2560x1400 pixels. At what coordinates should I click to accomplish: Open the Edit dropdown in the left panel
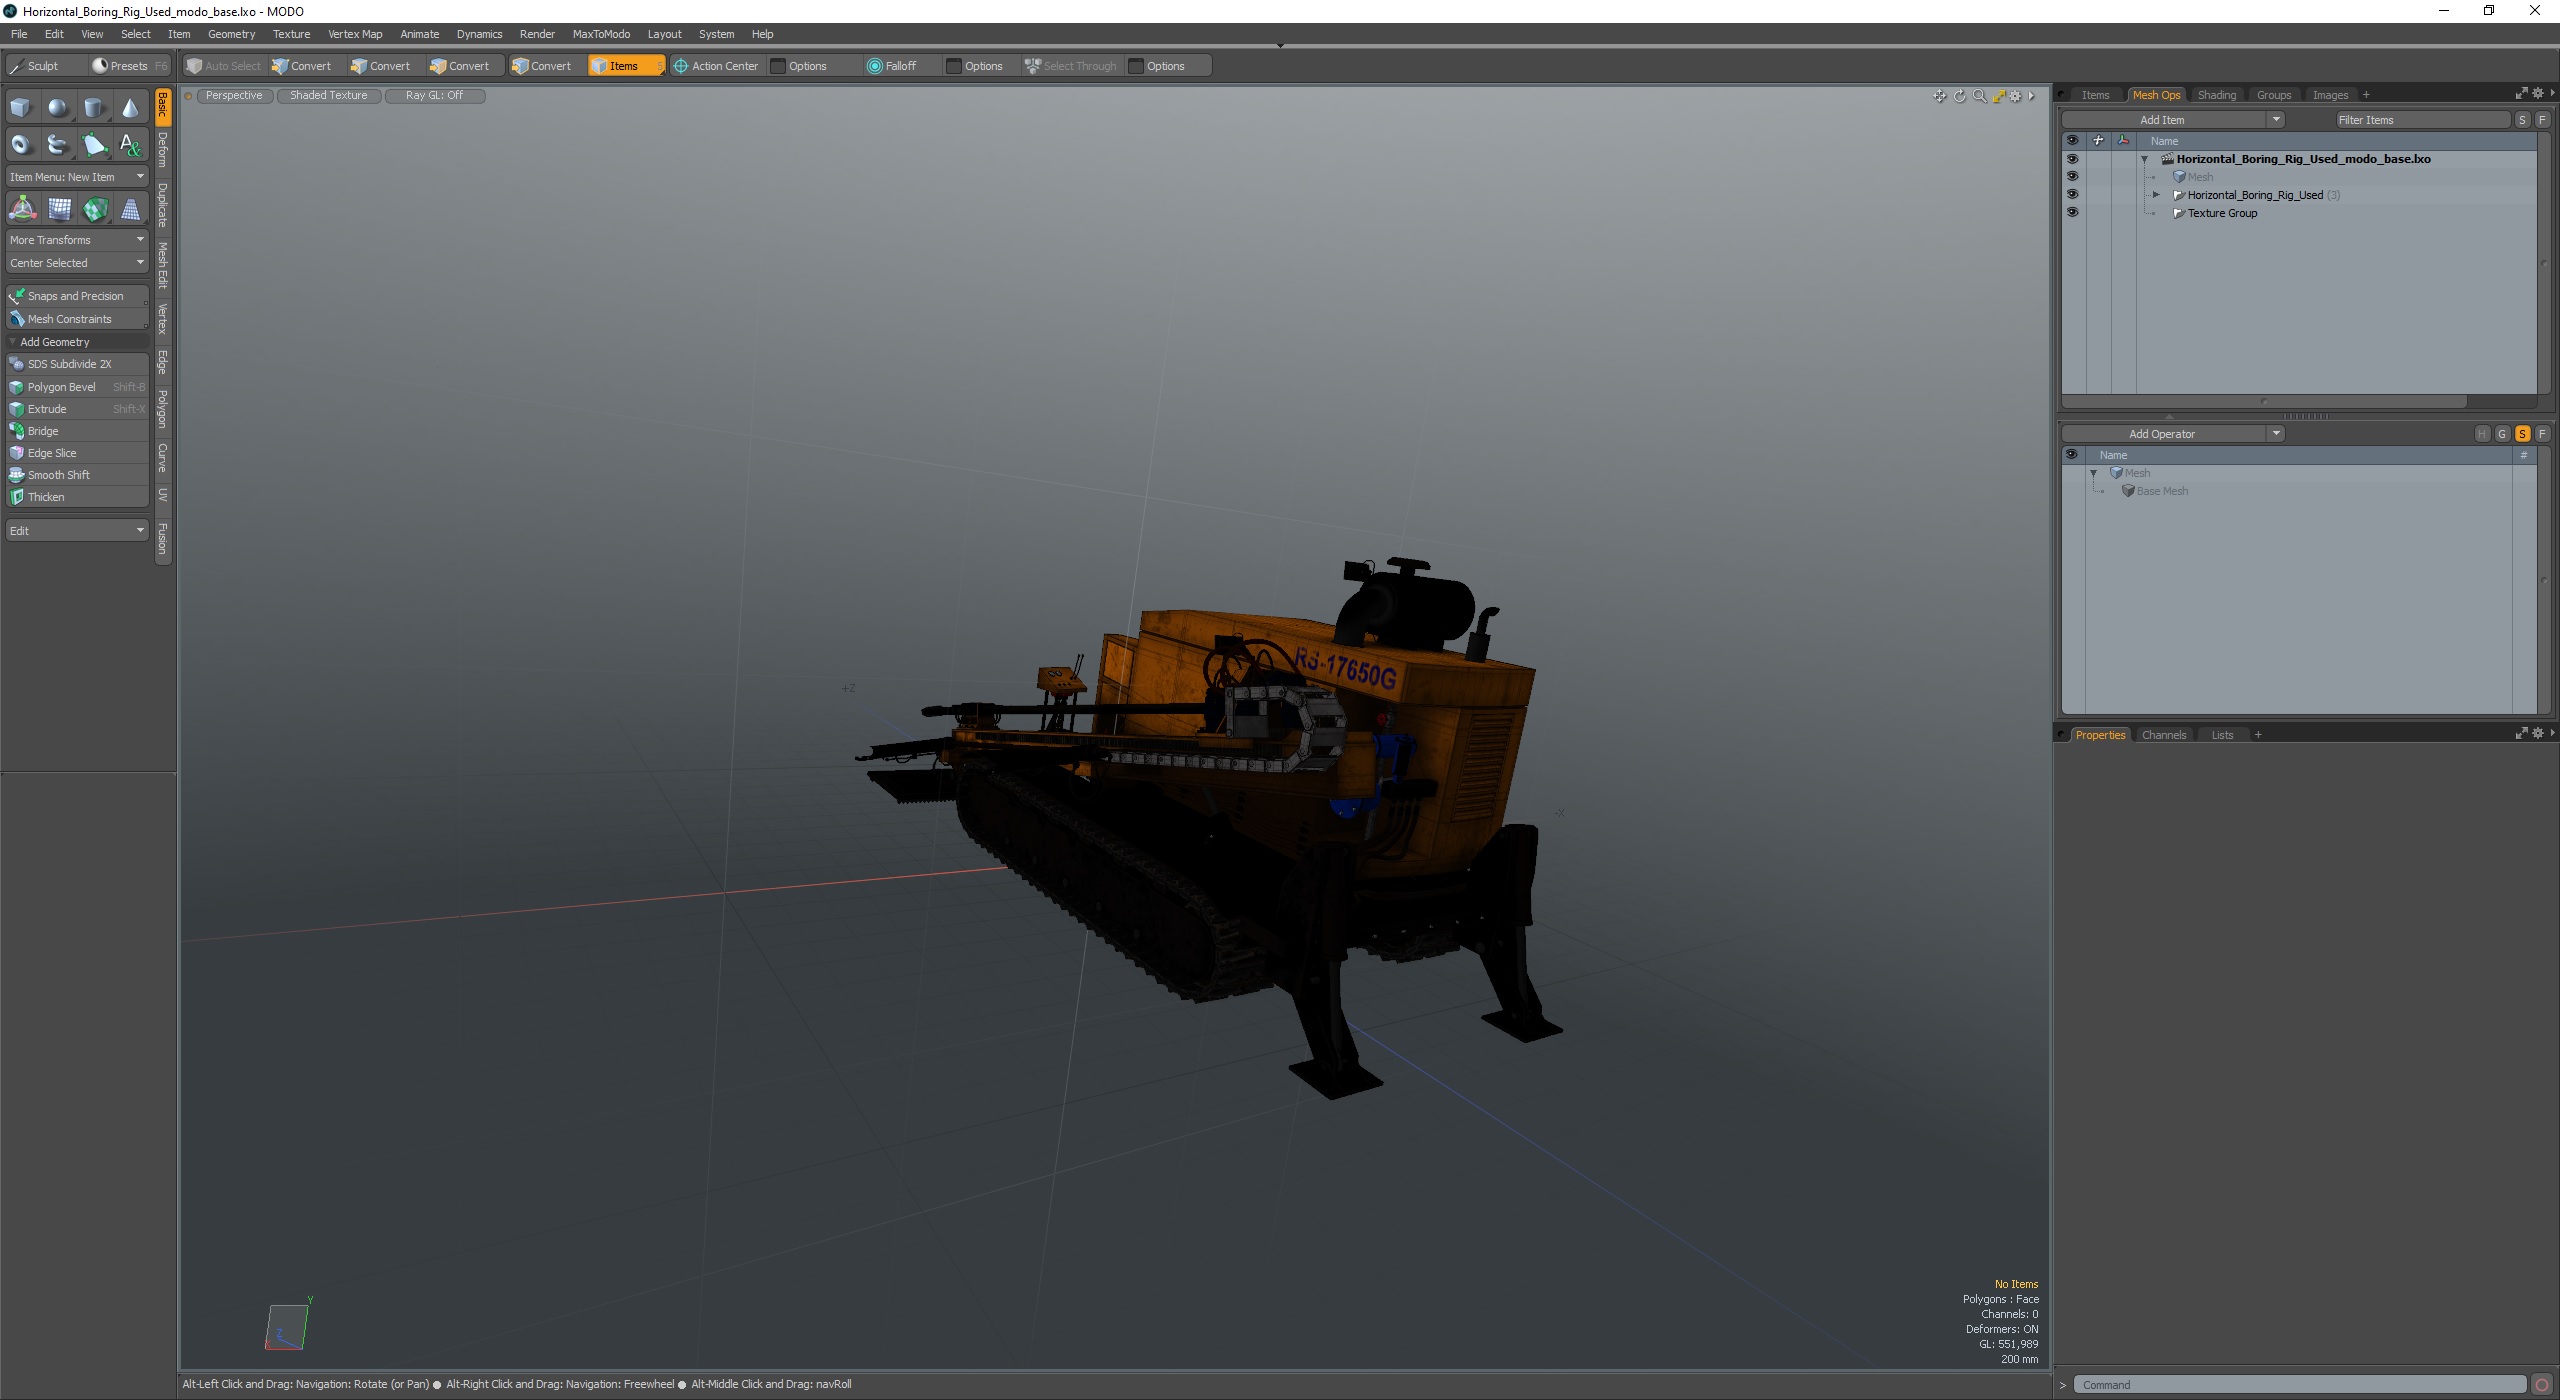click(x=77, y=531)
